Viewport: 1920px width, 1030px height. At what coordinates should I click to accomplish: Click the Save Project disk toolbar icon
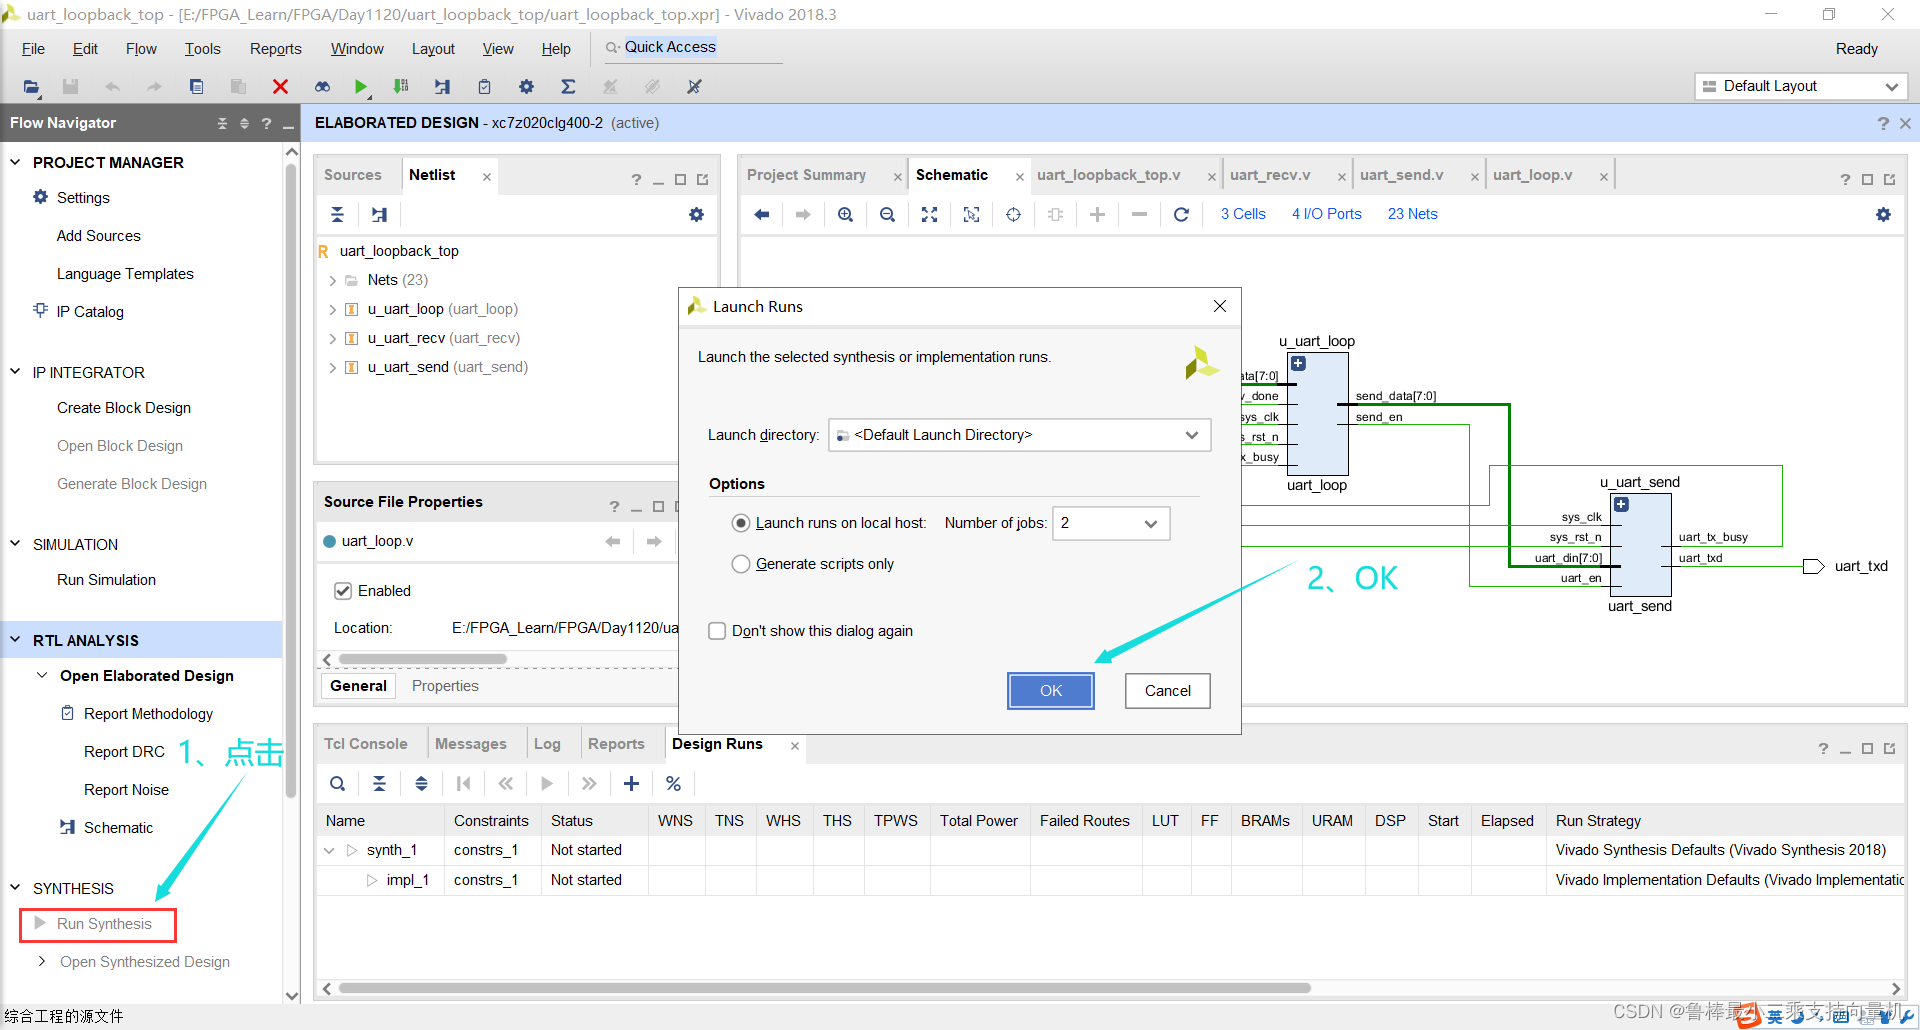[70, 87]
